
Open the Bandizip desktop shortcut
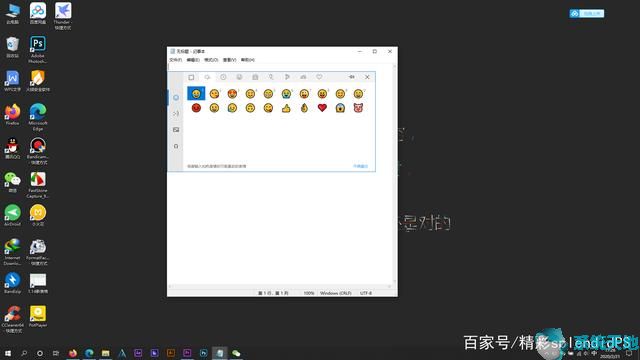coord(12,283)
